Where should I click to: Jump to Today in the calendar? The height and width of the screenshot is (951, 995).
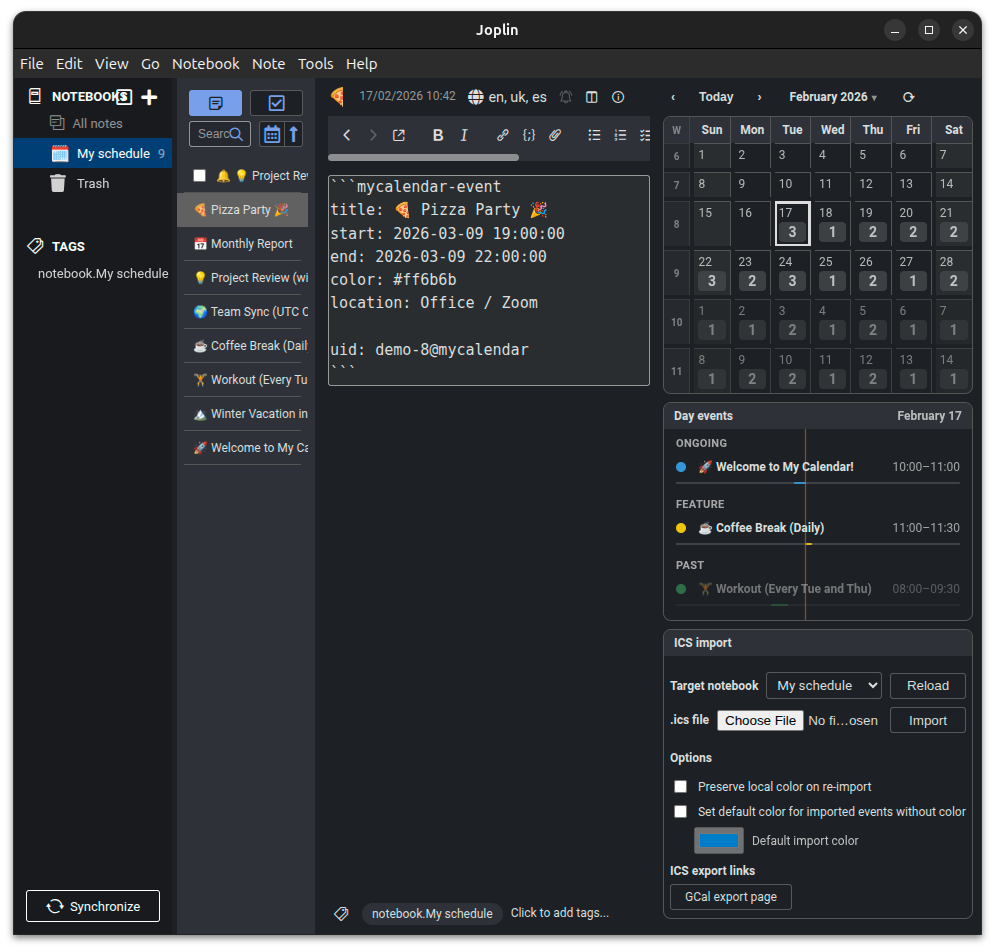tap(716, 97)
